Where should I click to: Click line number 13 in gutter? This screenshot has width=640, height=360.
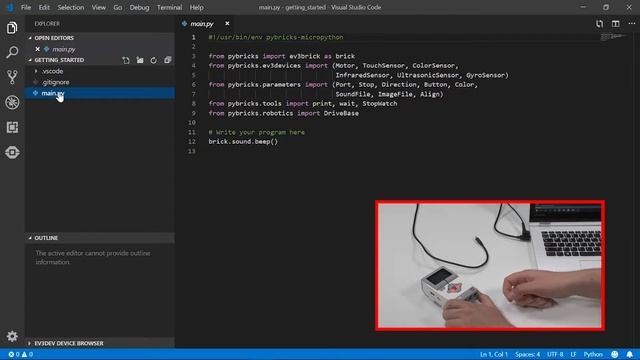[x=192, y=151]
